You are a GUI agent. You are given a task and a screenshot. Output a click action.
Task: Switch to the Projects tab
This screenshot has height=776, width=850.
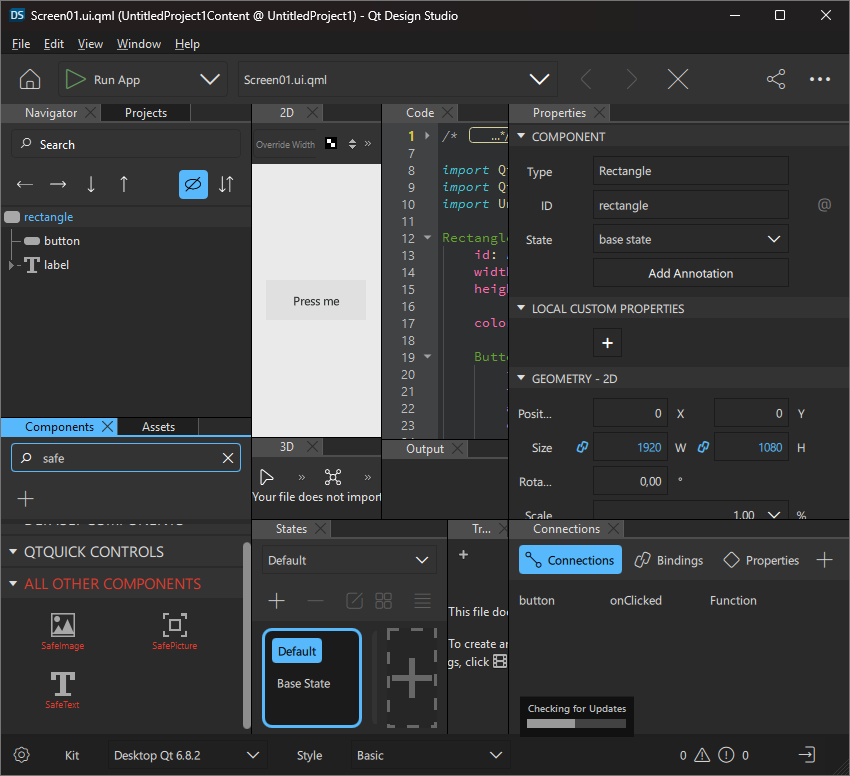tap(146, 113)
